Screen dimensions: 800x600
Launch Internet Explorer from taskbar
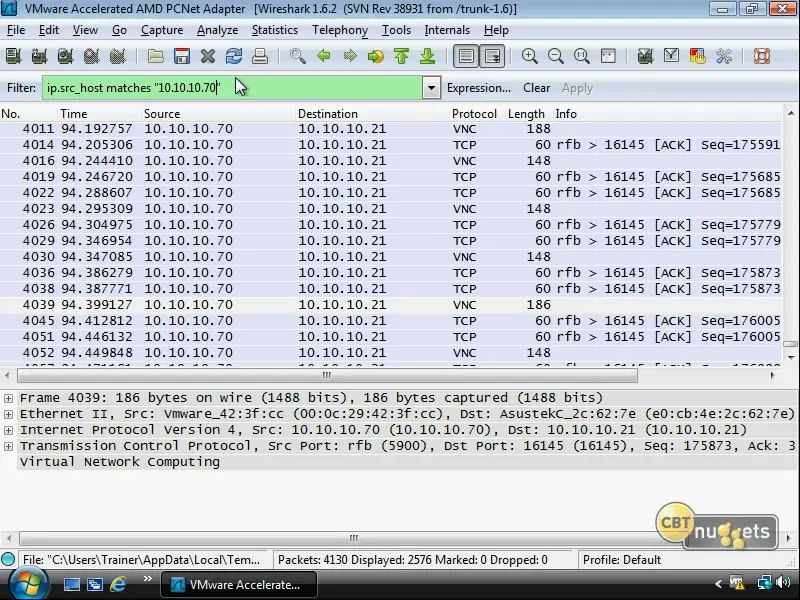(x=118, y=584)
